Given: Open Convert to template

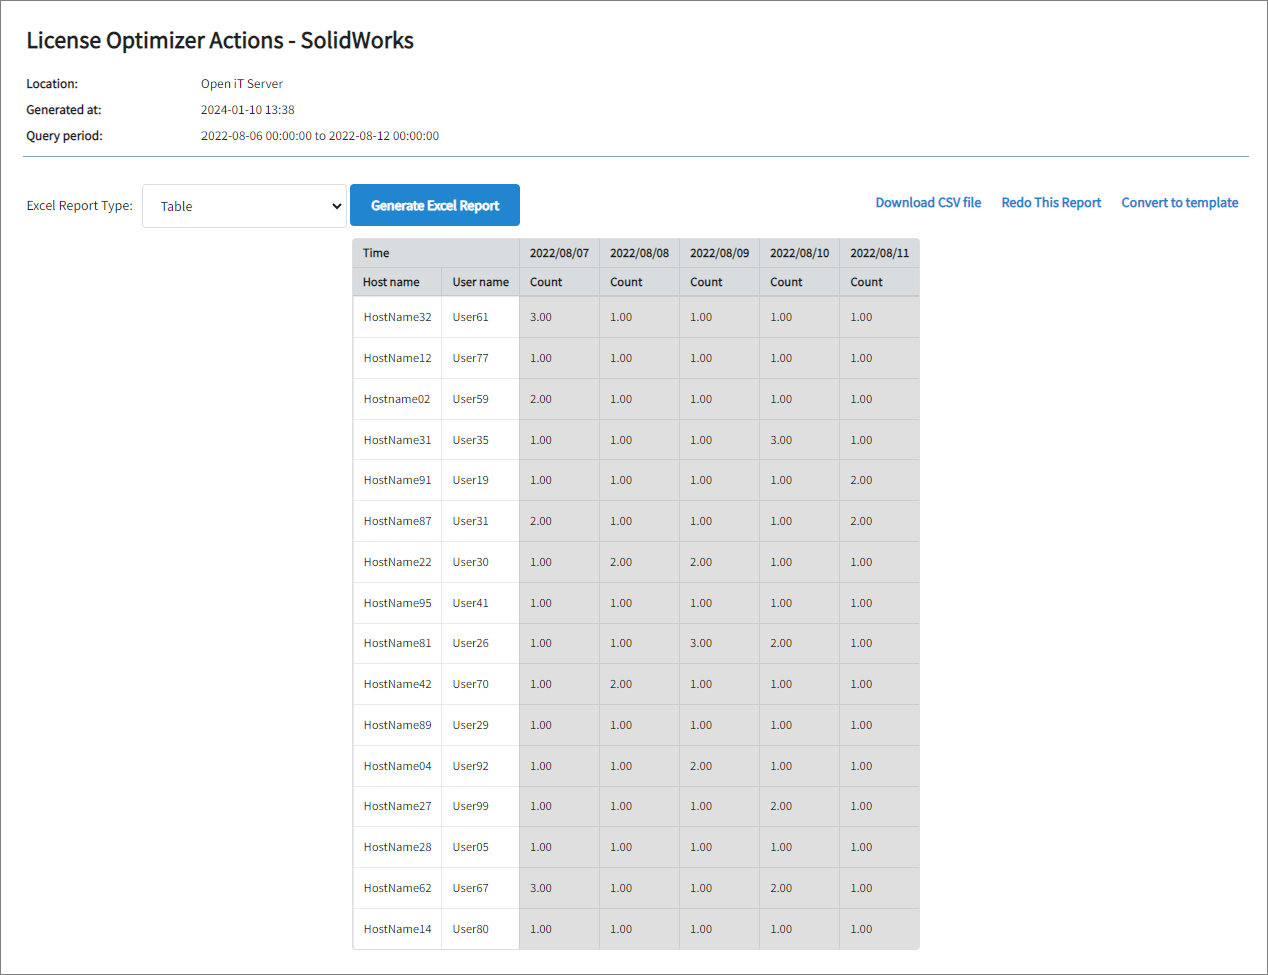Looking at the screenshot, I should click(1180, 202).
